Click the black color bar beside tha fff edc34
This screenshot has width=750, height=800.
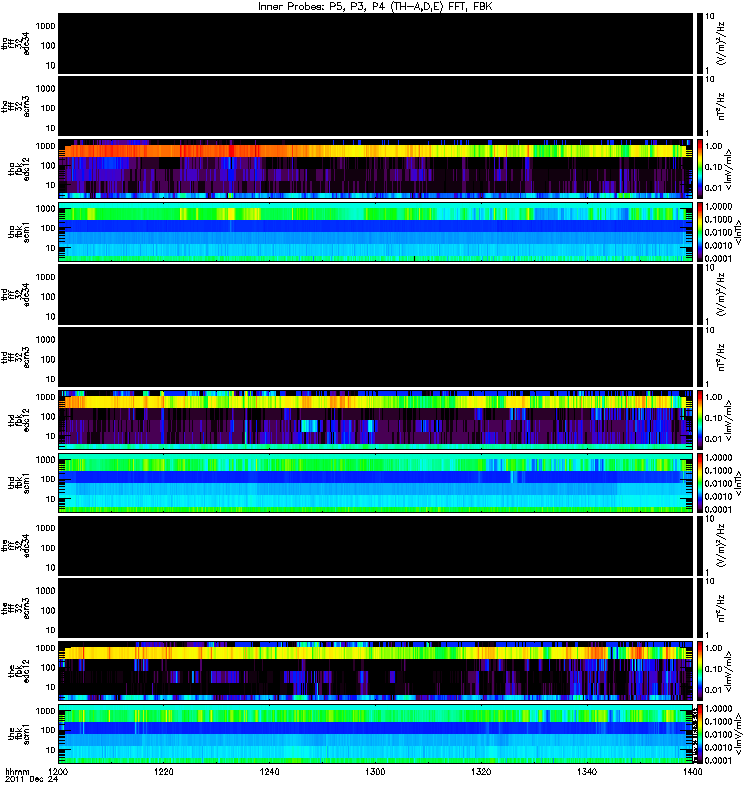point(700,43)
